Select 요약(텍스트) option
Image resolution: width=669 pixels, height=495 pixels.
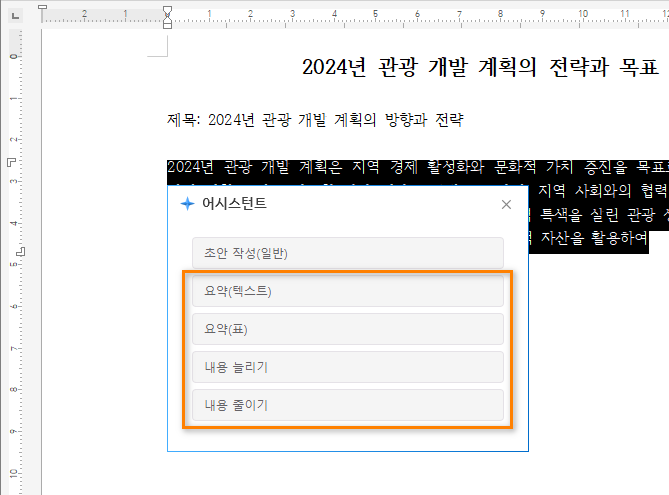point(348,291)
